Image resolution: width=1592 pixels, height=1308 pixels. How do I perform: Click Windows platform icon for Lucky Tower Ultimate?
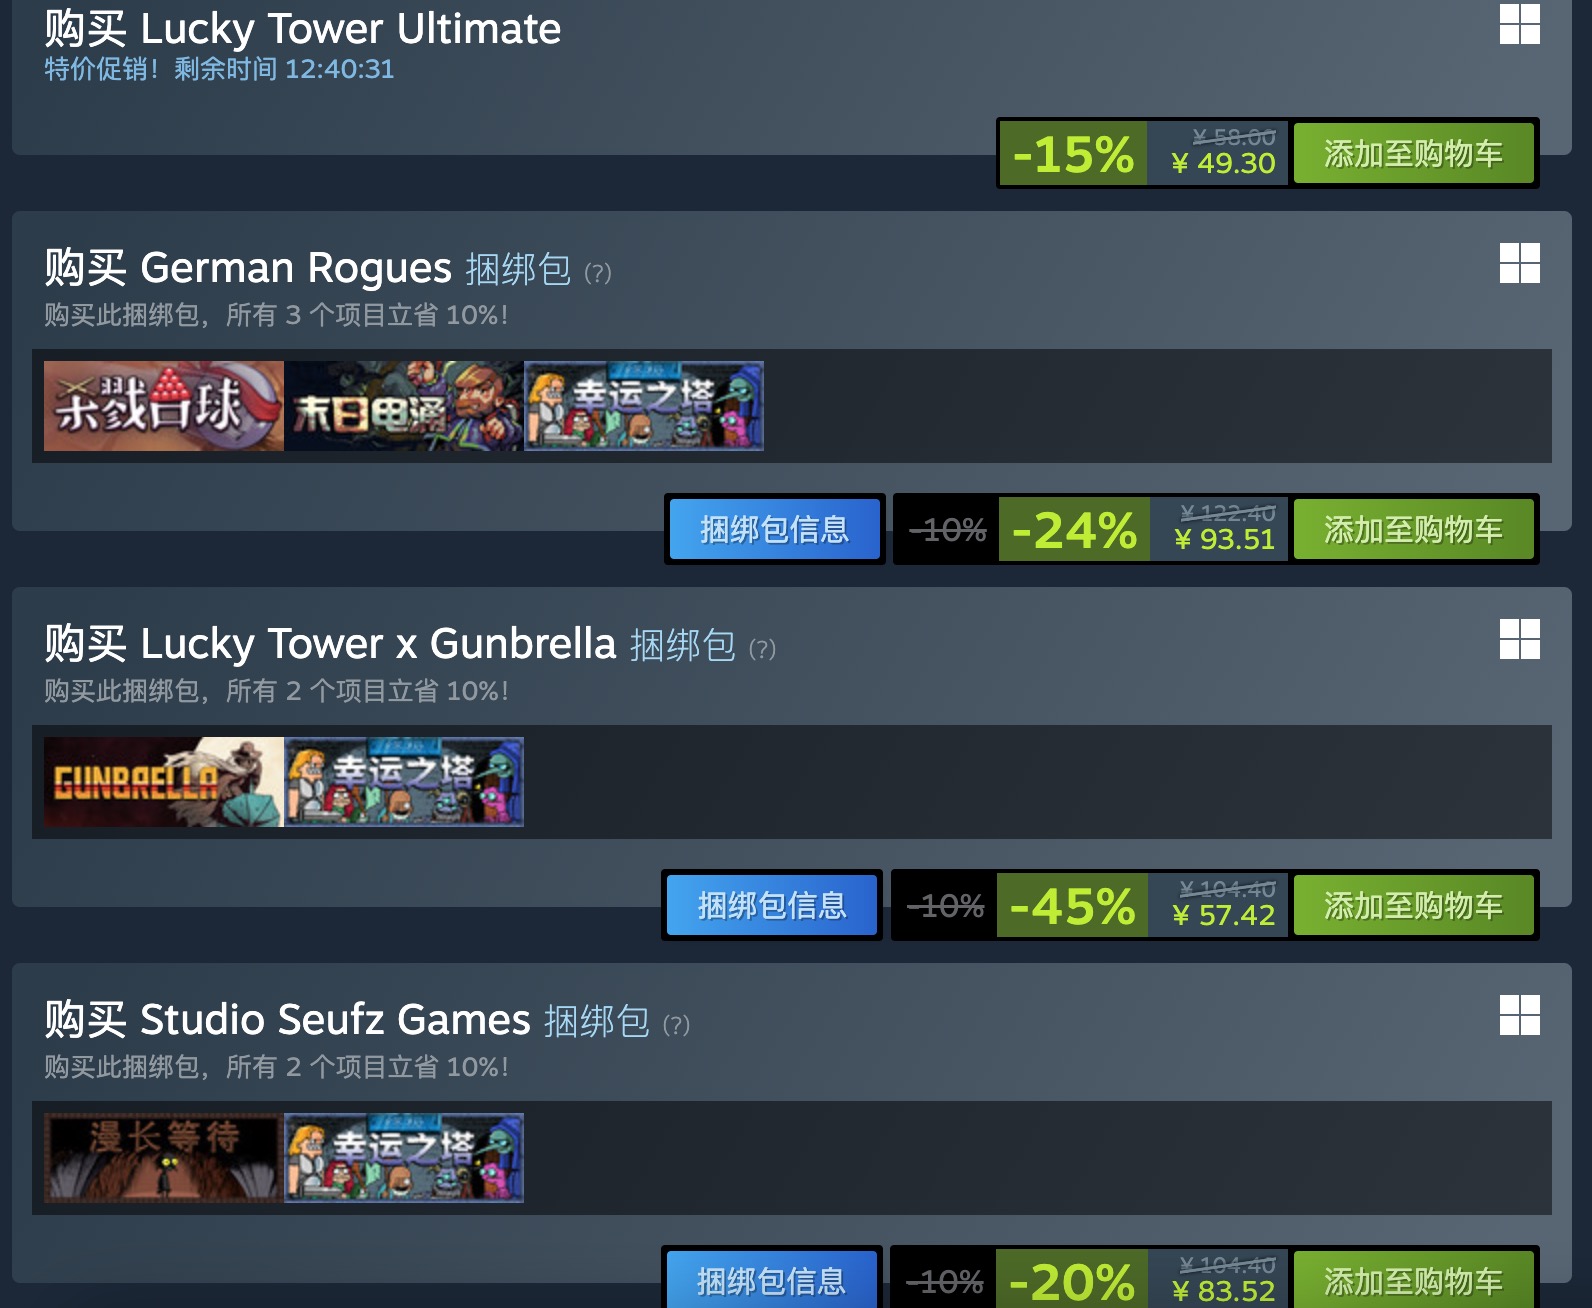click(1519, 24)
